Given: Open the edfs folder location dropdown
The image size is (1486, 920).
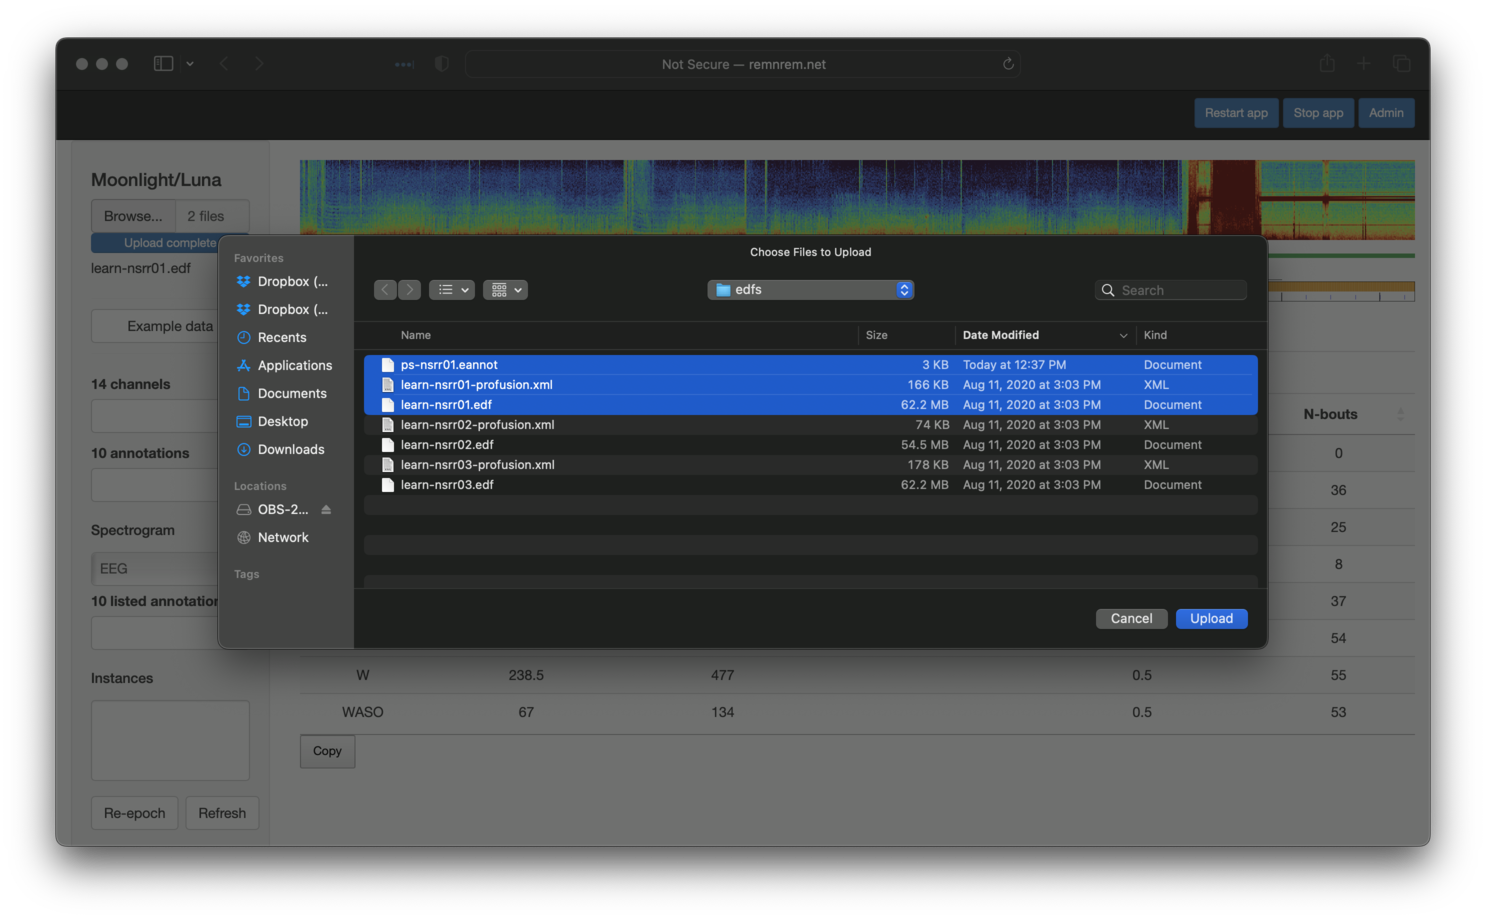Looking at the screenshot, I should point(810,290).
